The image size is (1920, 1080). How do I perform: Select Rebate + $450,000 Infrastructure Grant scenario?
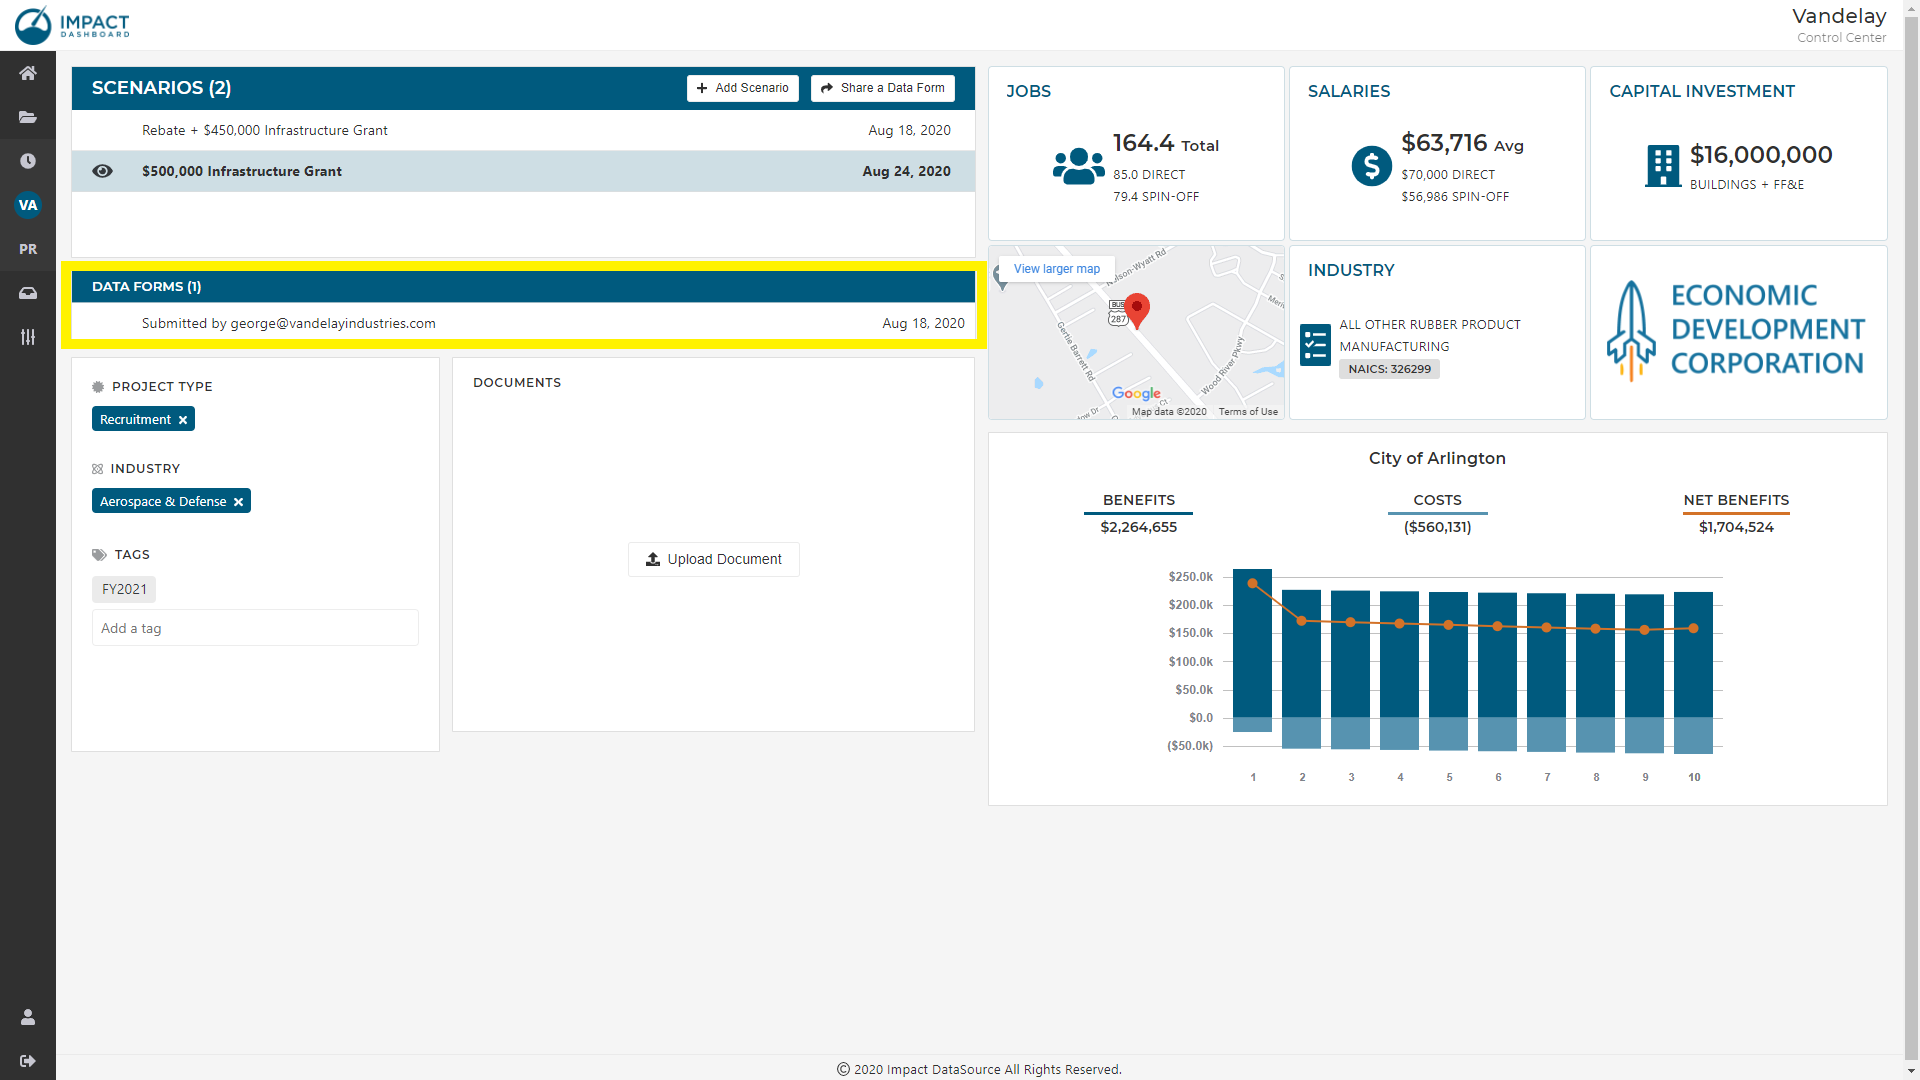point(265,130)
